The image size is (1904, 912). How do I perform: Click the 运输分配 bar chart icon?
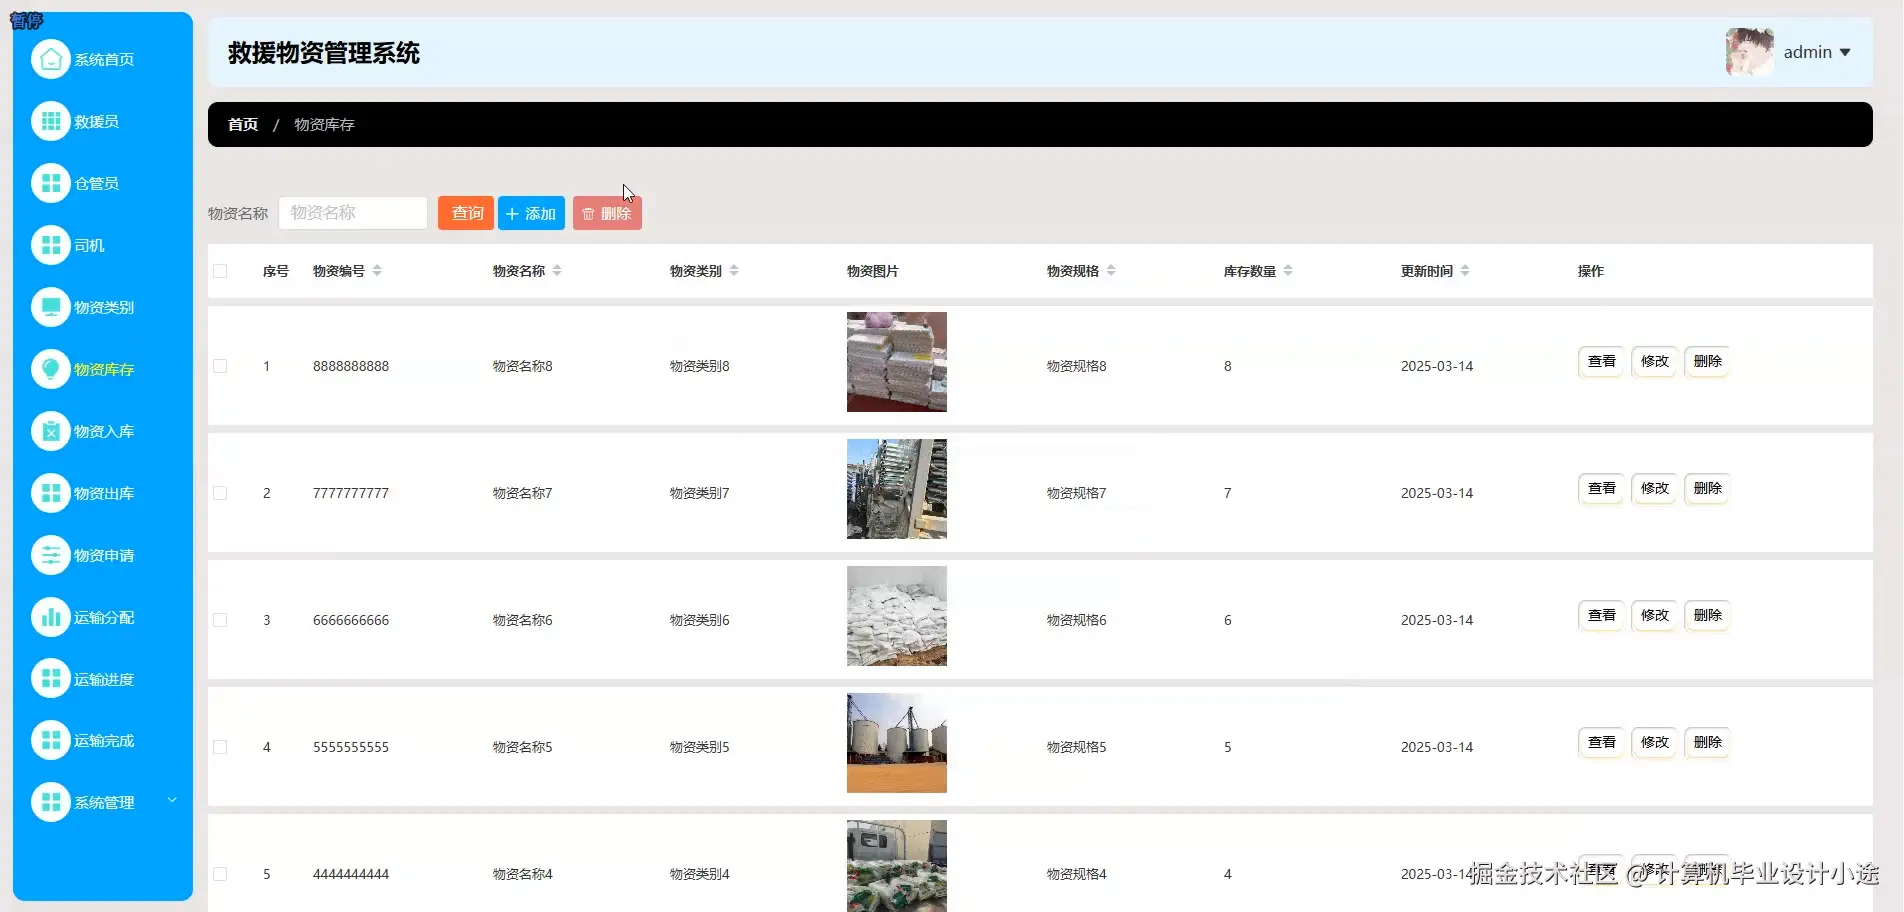(51, 617)
